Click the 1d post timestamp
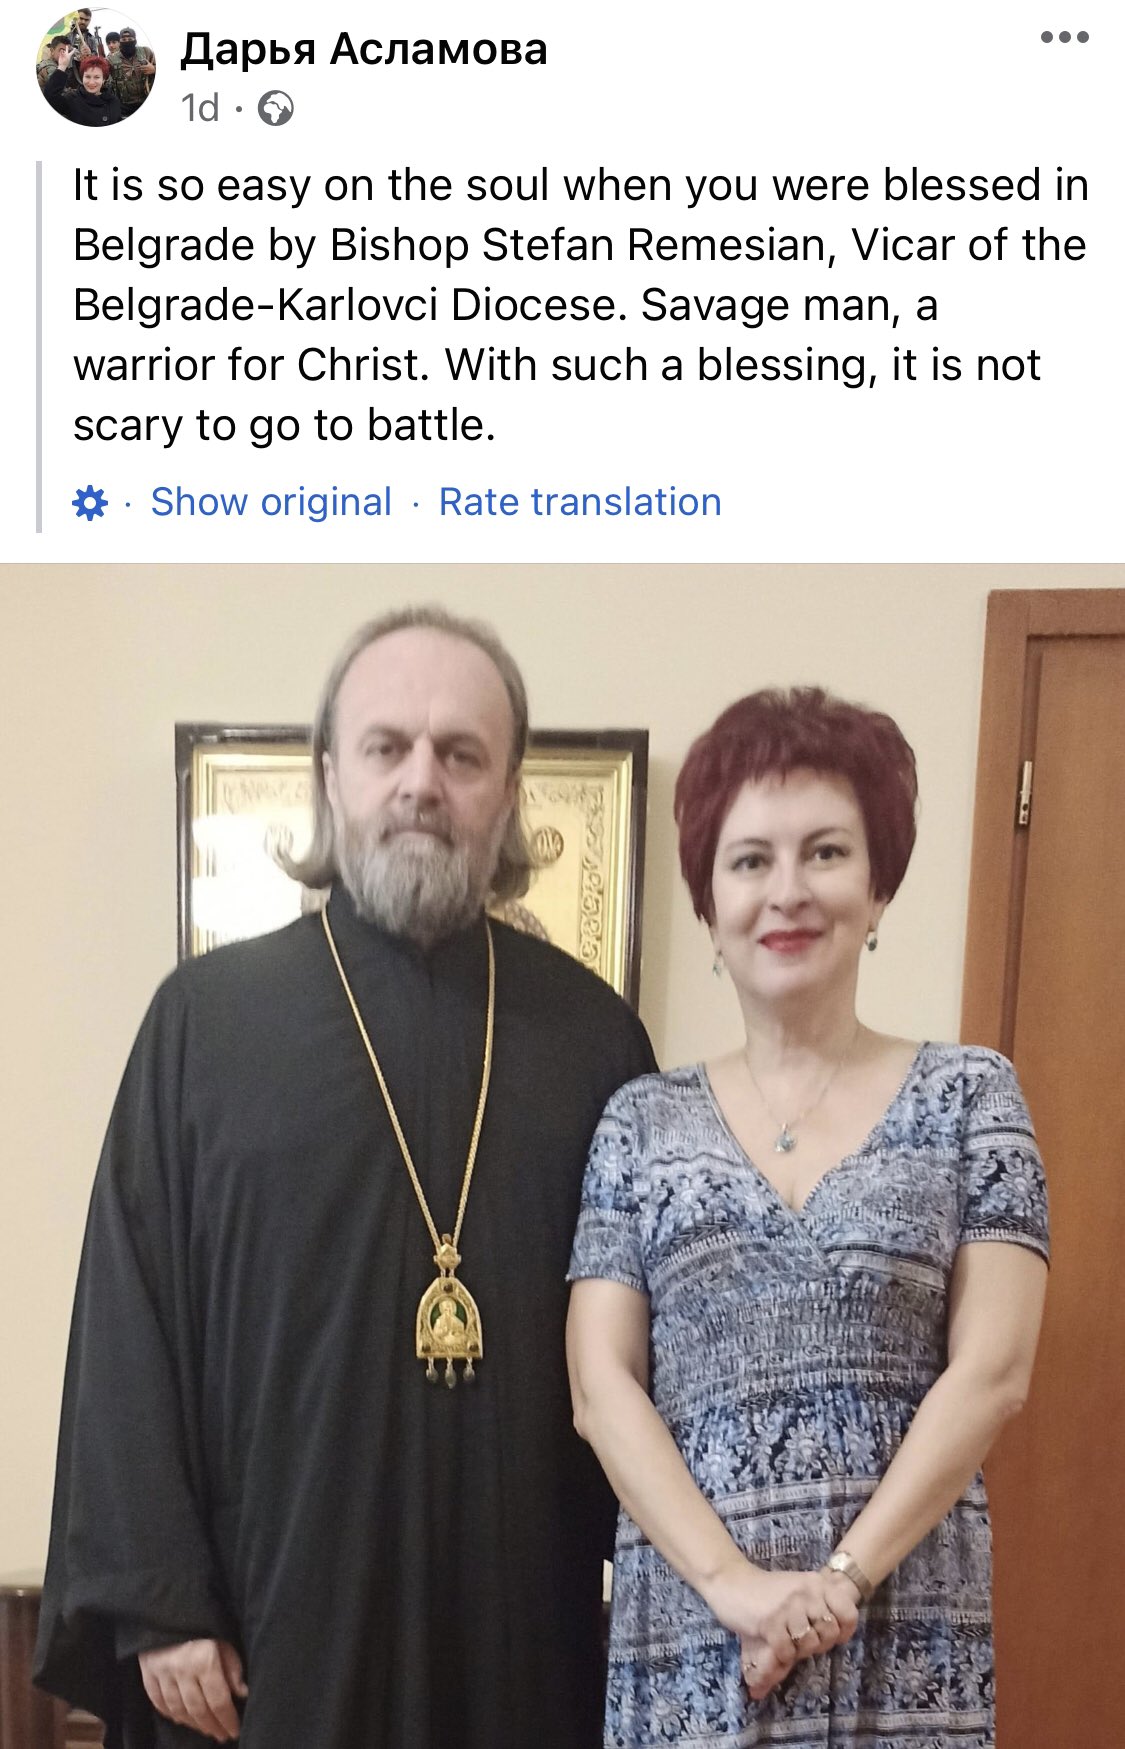The height and width of the screenshot is (1749, 1125). tap(200, 108)
